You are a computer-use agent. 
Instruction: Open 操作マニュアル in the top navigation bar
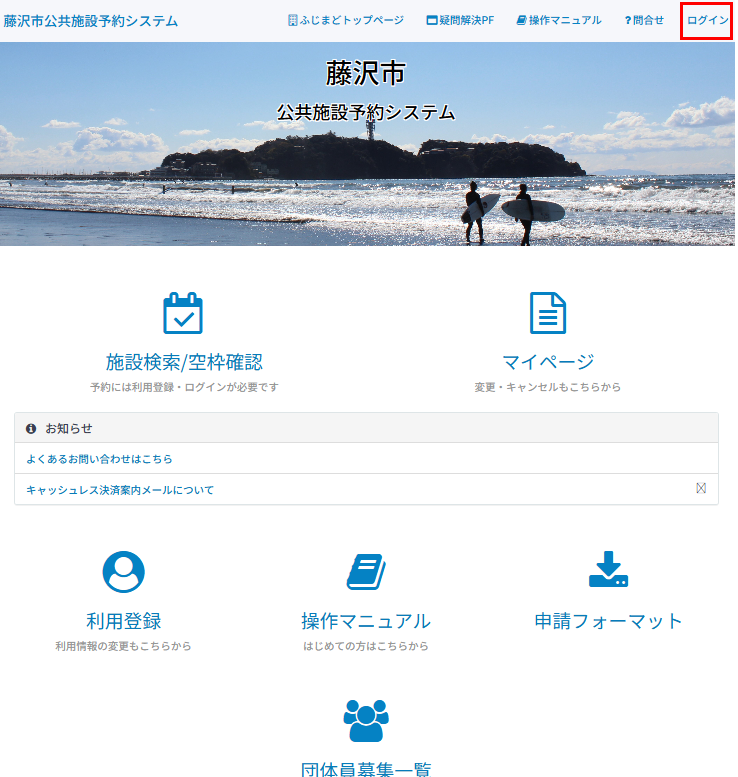(559, 20)
